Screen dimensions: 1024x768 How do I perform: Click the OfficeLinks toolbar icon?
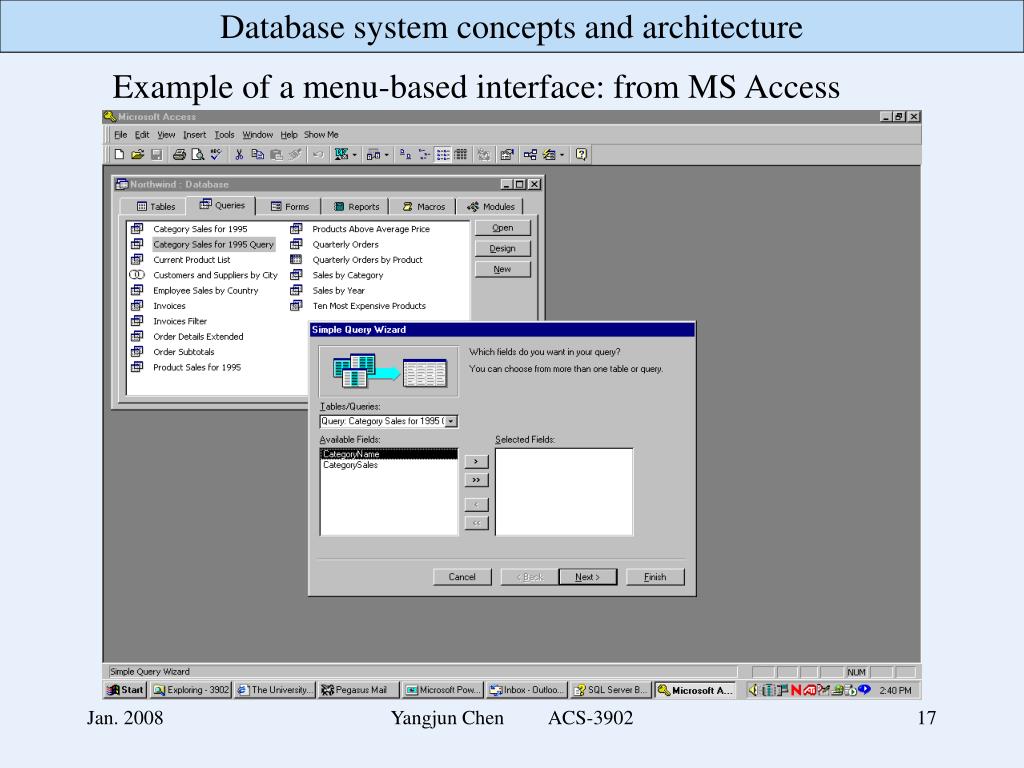click(341, 155)
